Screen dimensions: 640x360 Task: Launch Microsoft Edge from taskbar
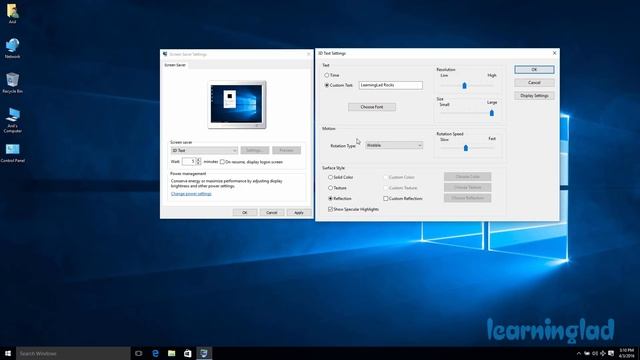[155, 353]
